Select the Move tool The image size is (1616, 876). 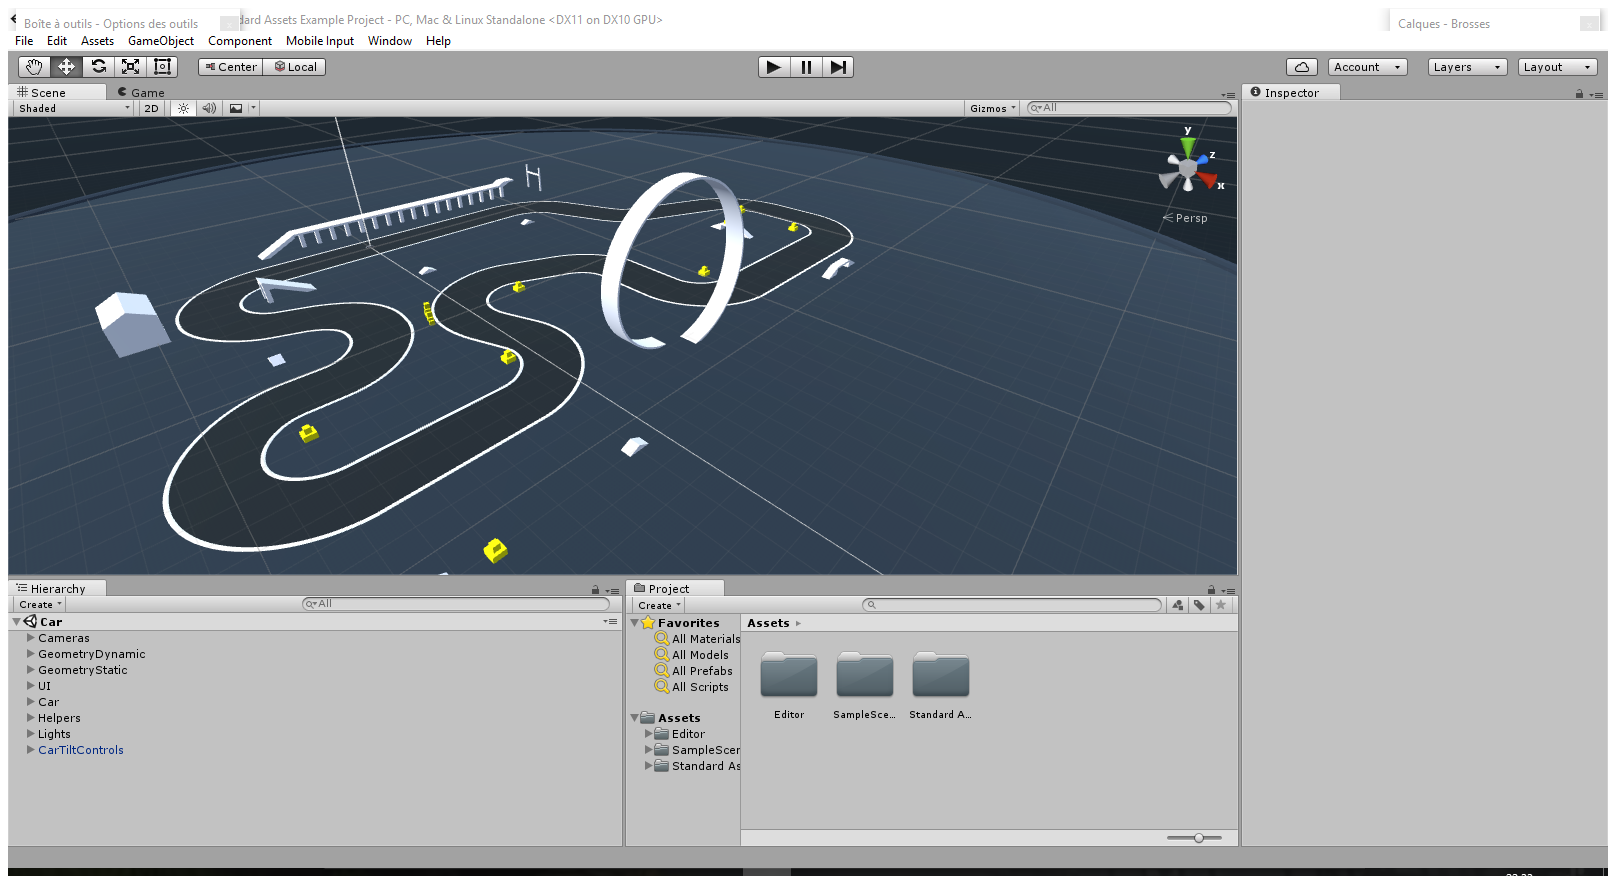[66, 67]
